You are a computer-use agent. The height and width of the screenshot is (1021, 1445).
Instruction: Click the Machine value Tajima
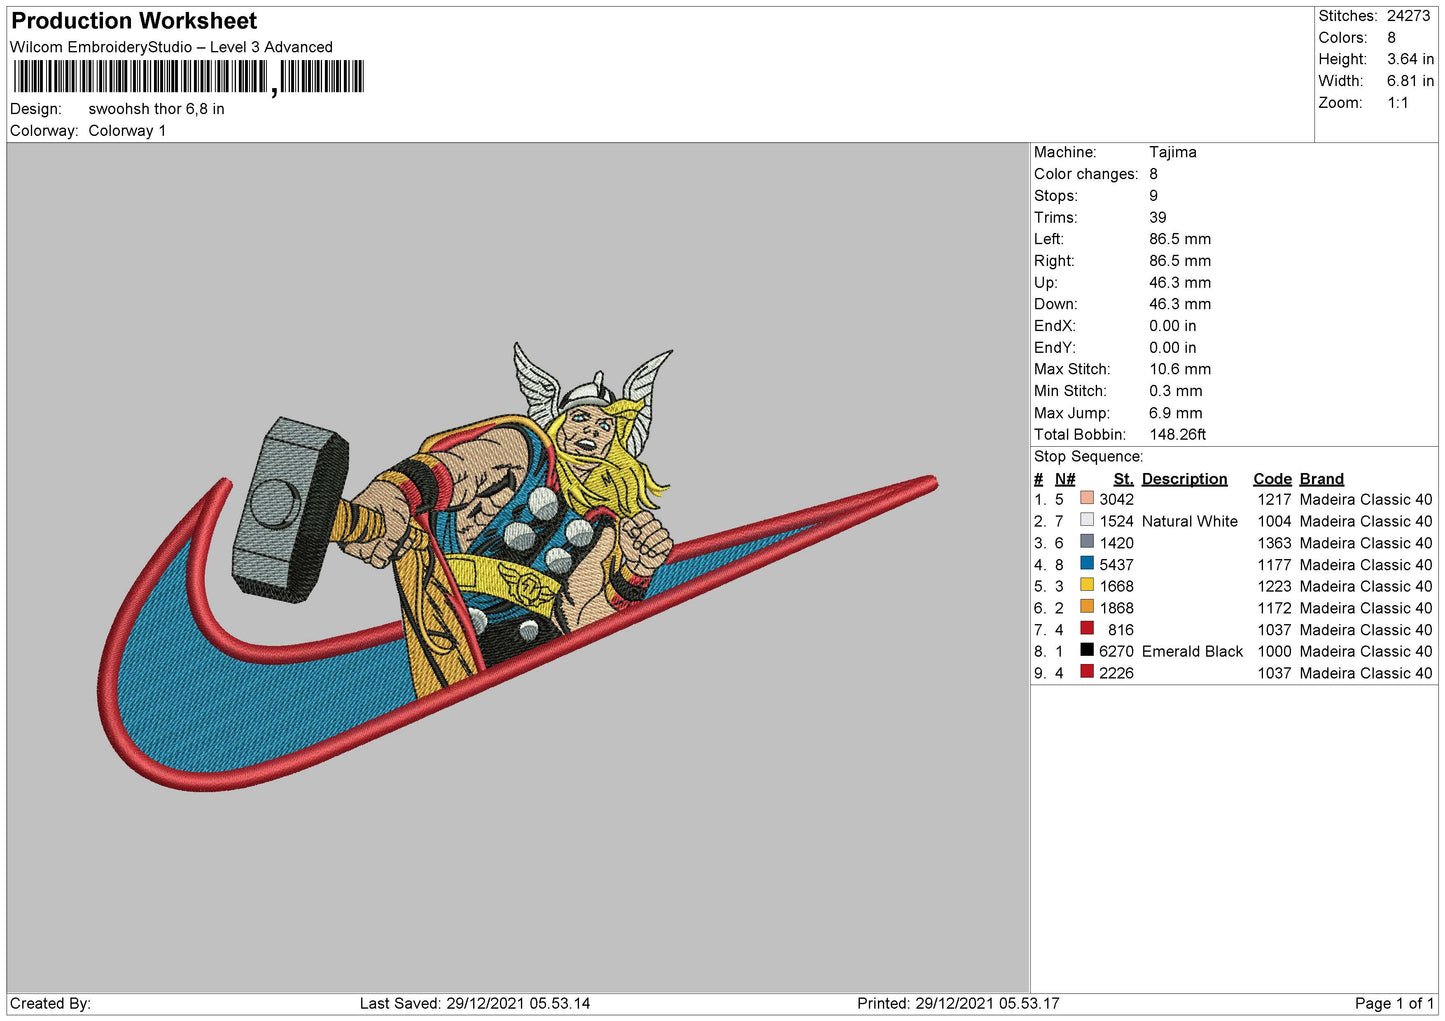click(1172, 152)
